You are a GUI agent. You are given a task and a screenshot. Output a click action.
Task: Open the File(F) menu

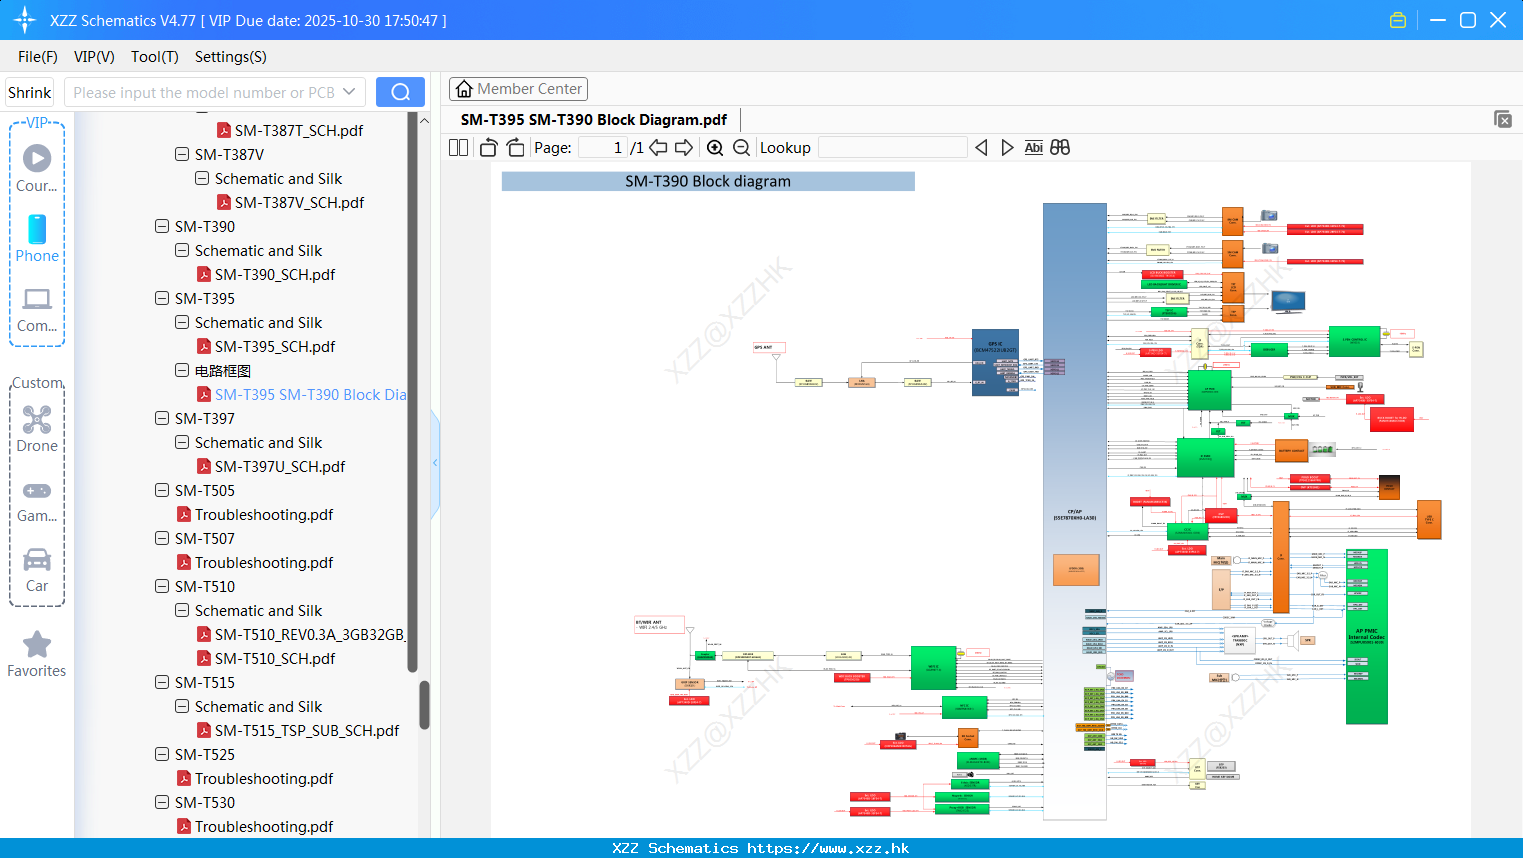pos(38,57)
